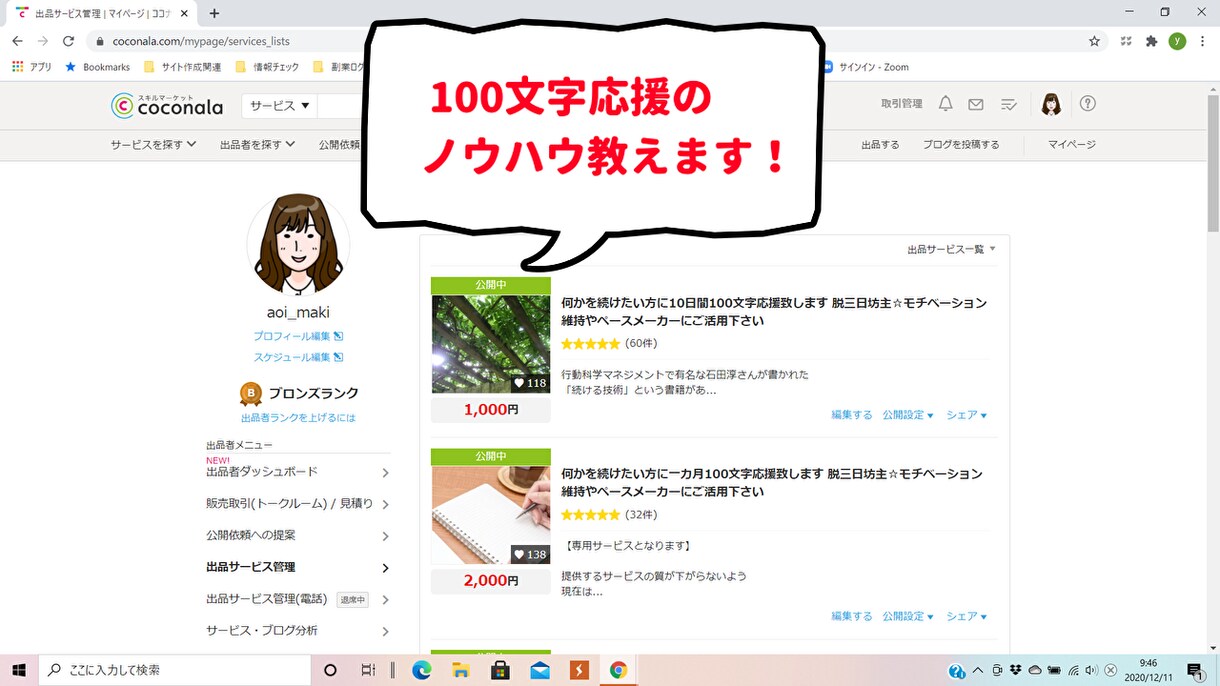
Task: Open サインイン - Zoom bookmark
Action: point(865,67)
